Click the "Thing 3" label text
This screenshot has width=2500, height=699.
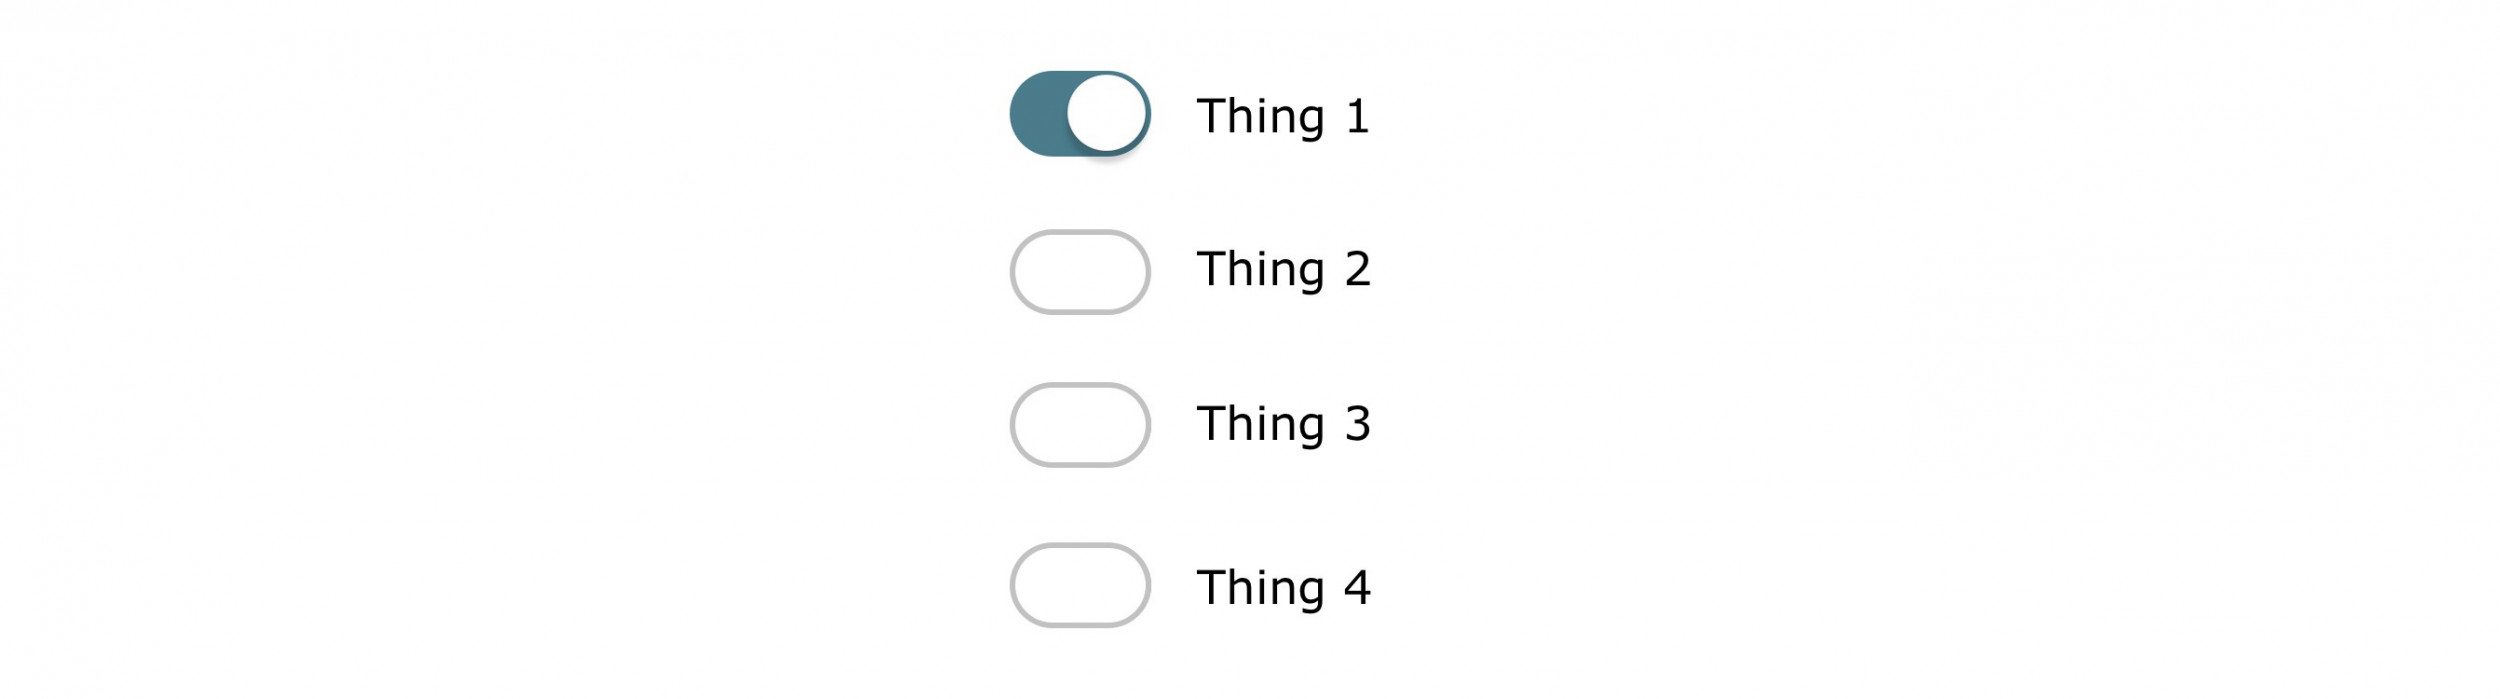tap(1282, 424)
